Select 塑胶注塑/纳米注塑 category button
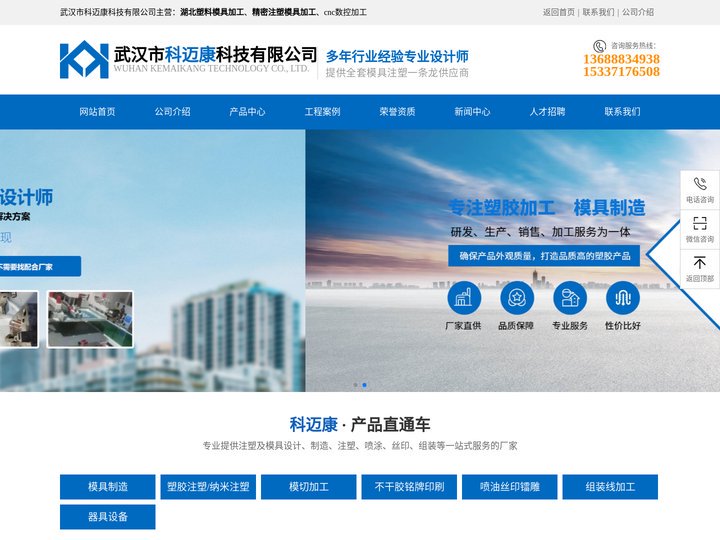This screenshot has width=720, height=540. pyautogui.click(x=208, y=487)
